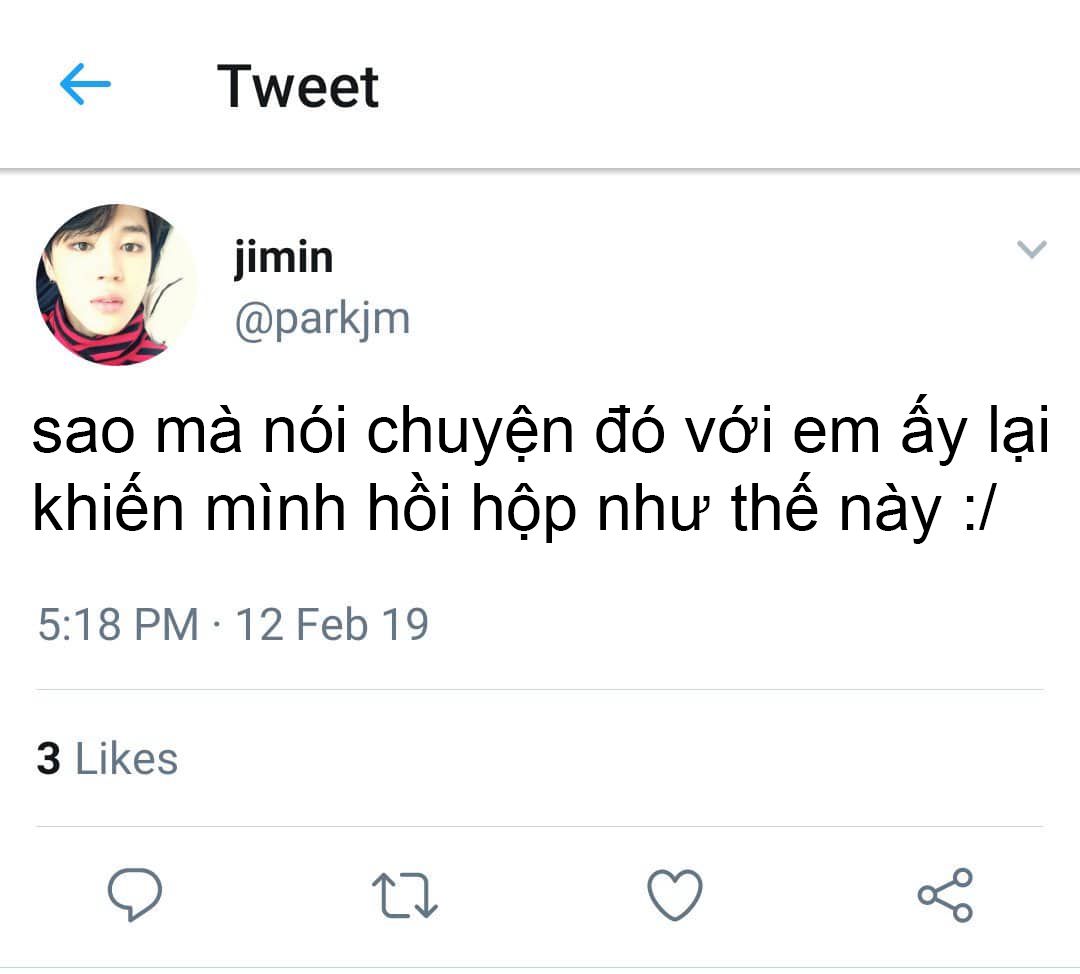1080x974 pixels.
Task: Open the @parkjm handle profile
Action: click(322, 320)
